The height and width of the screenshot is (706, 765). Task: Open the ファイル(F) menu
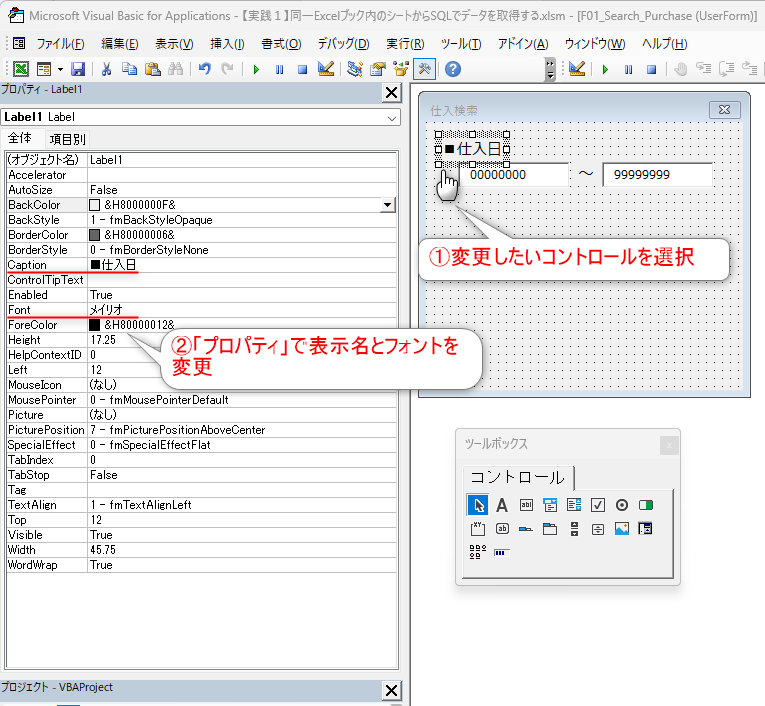60,44
